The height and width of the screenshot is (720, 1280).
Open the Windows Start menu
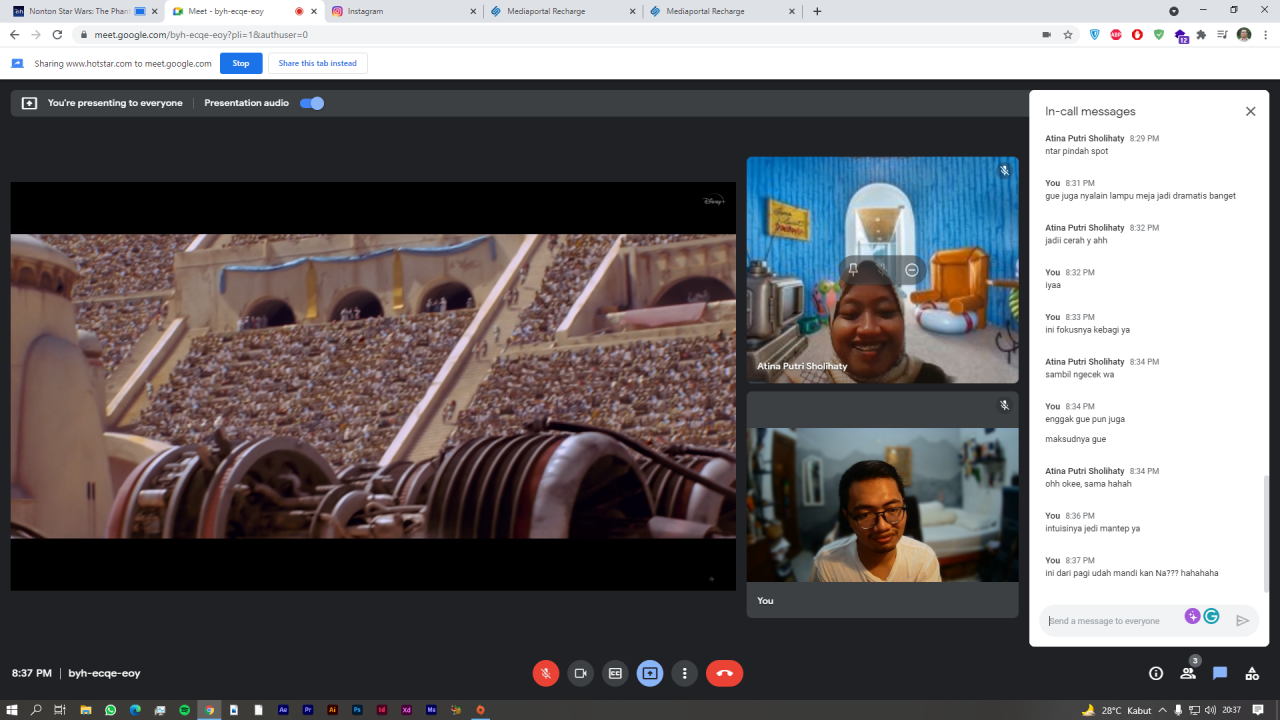pos(12,710)
